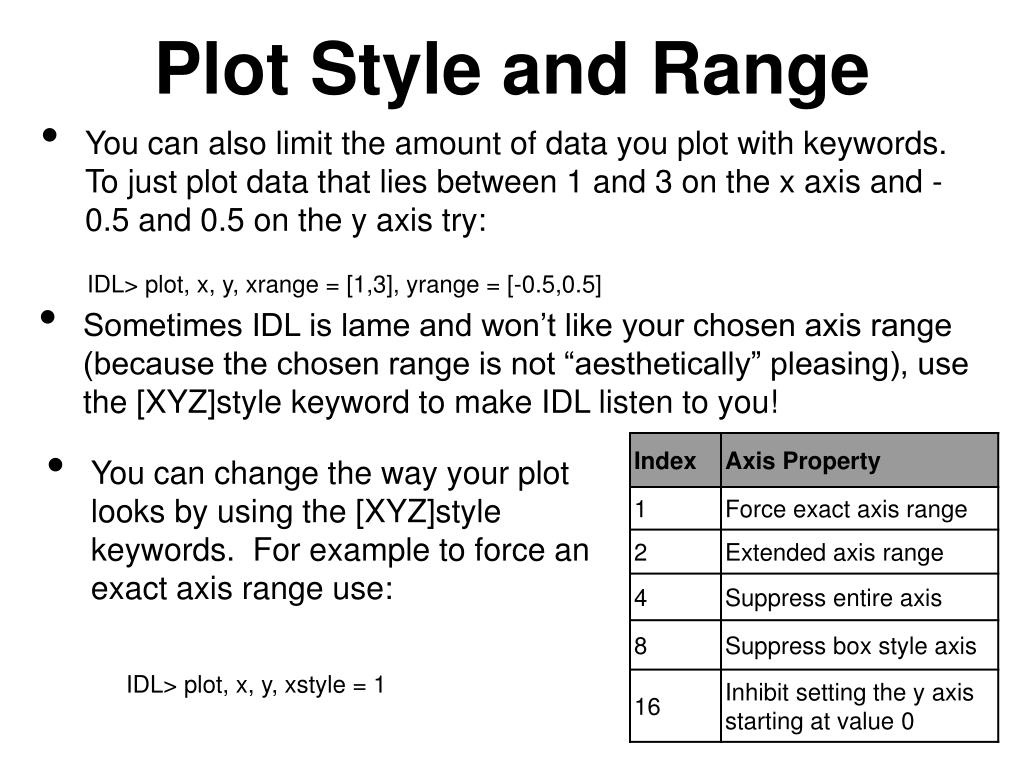Click the bullet dot before "You can change"
Image resolution: width=1024 pixels, height=768 pixels.
coord(55,465)
